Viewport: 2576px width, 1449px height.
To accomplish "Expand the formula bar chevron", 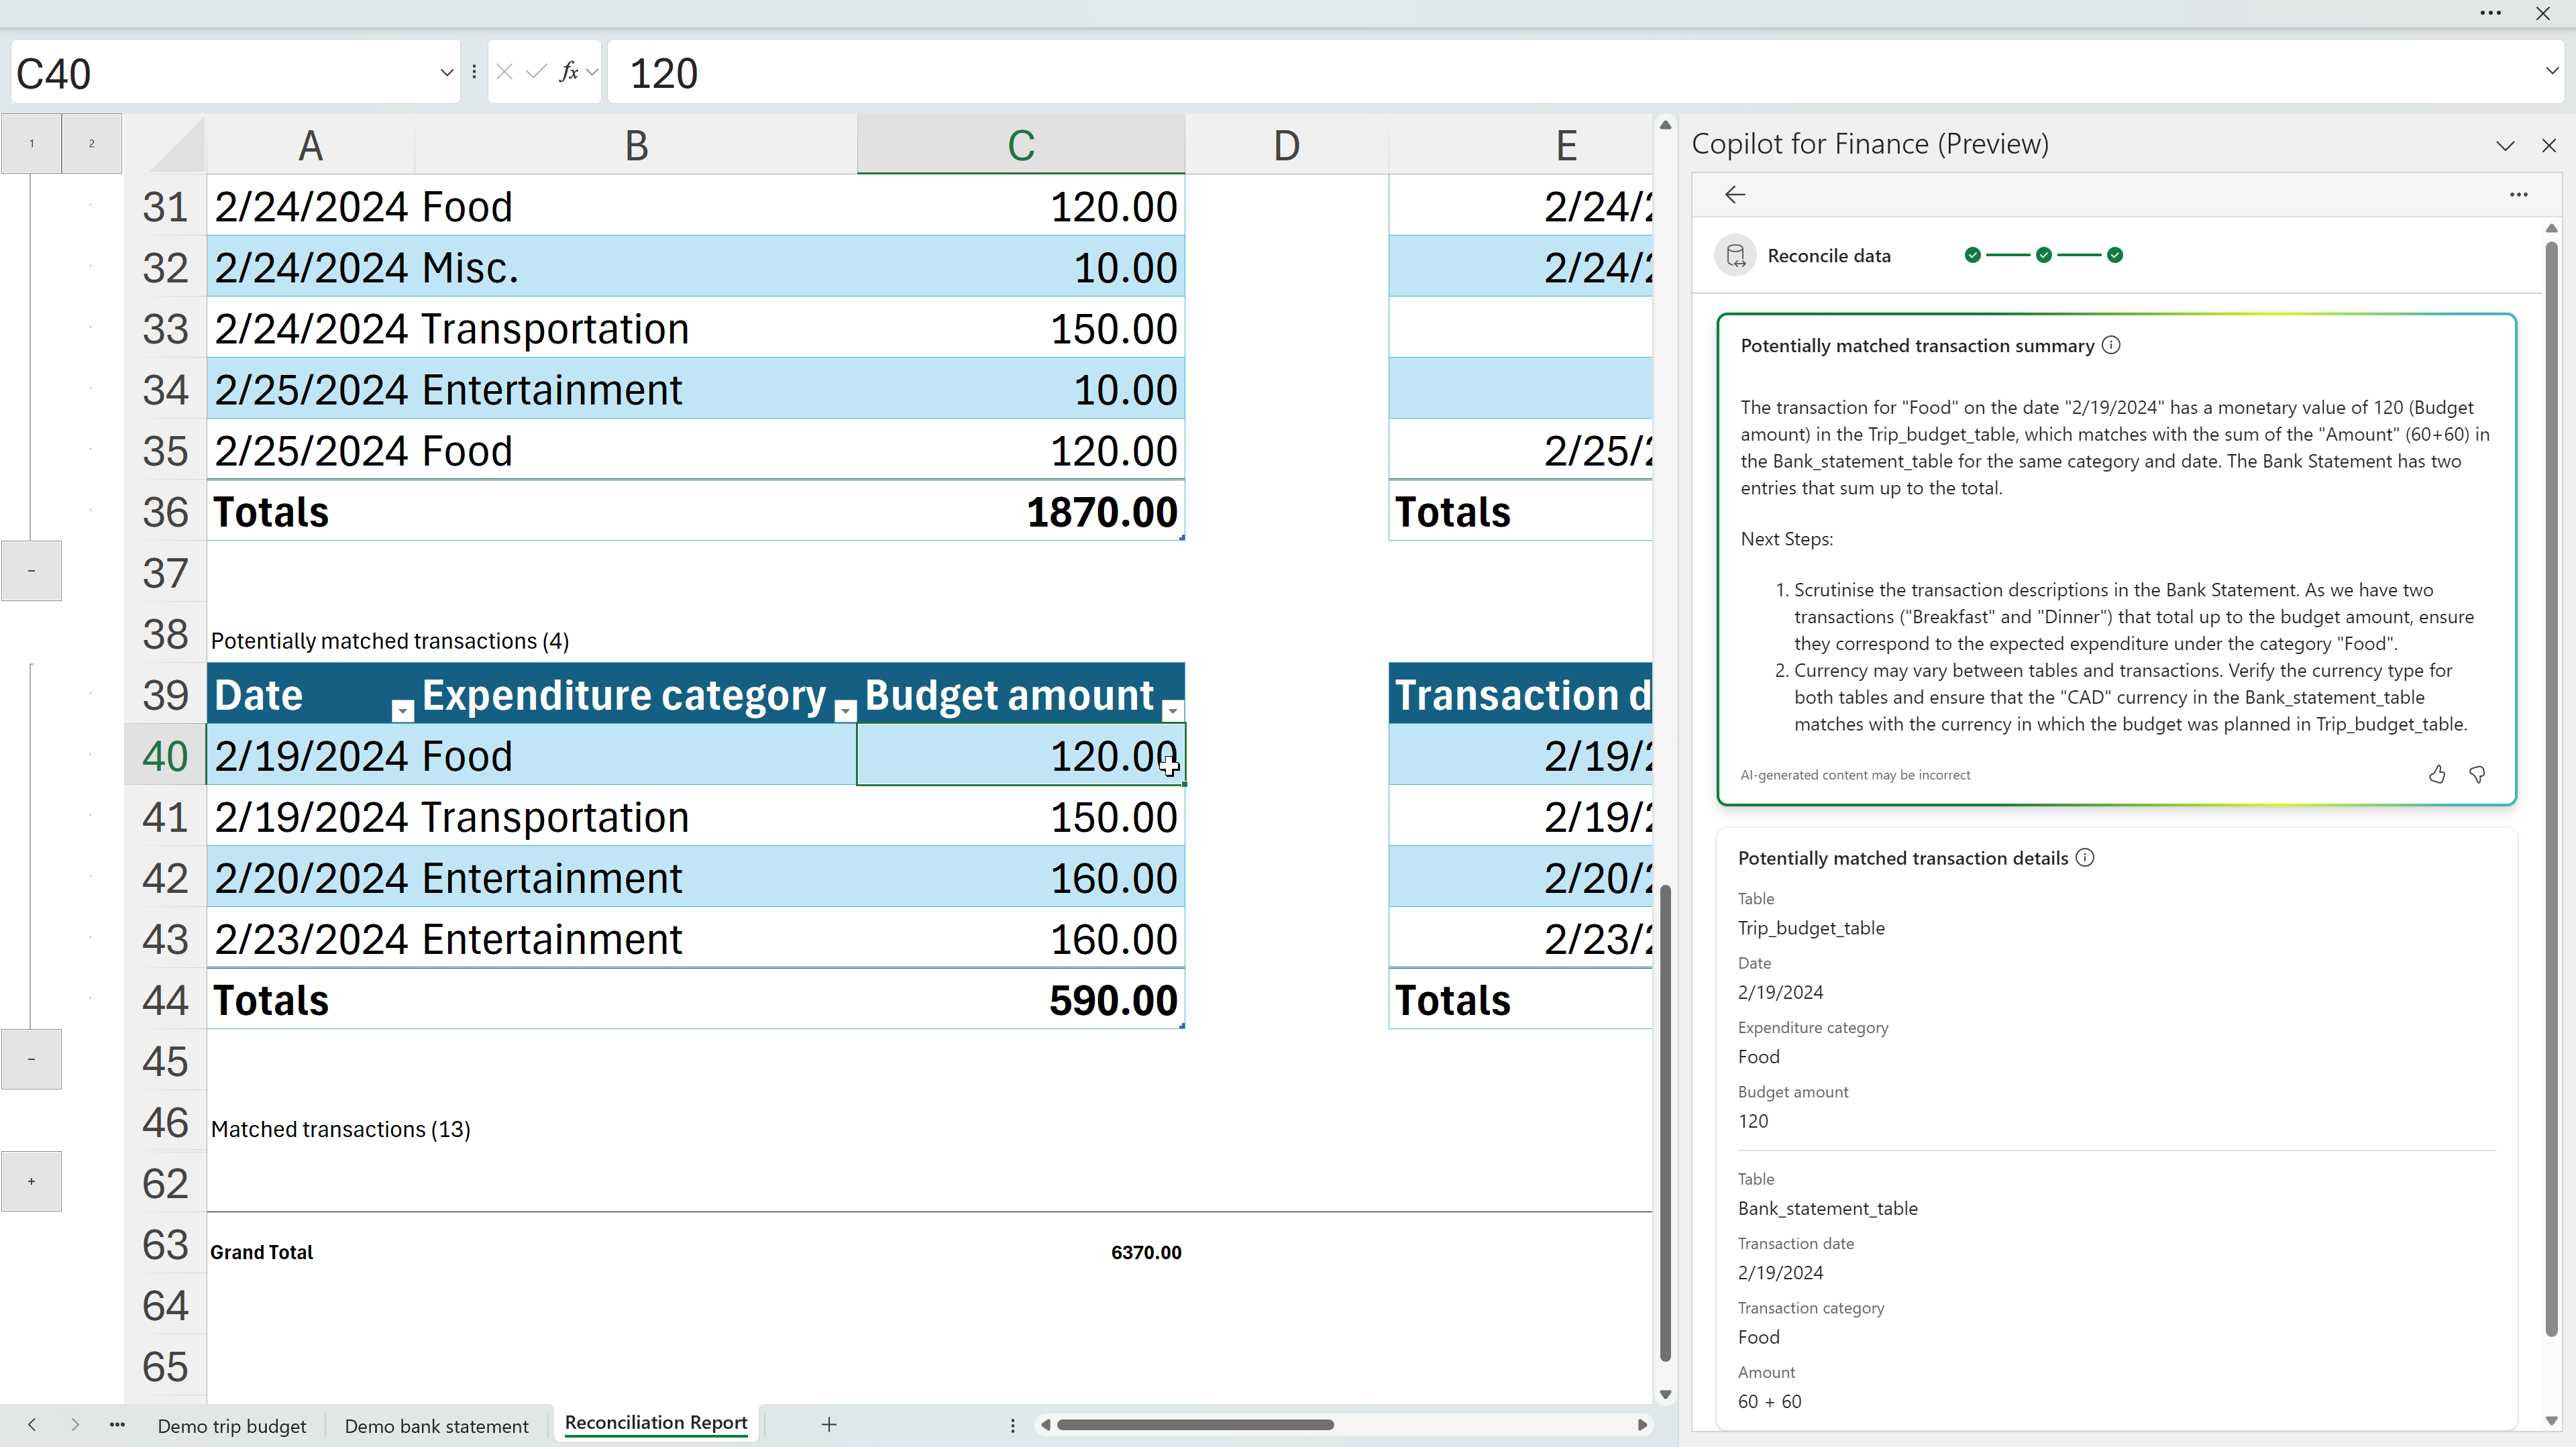I will [x=2551, y=72].
